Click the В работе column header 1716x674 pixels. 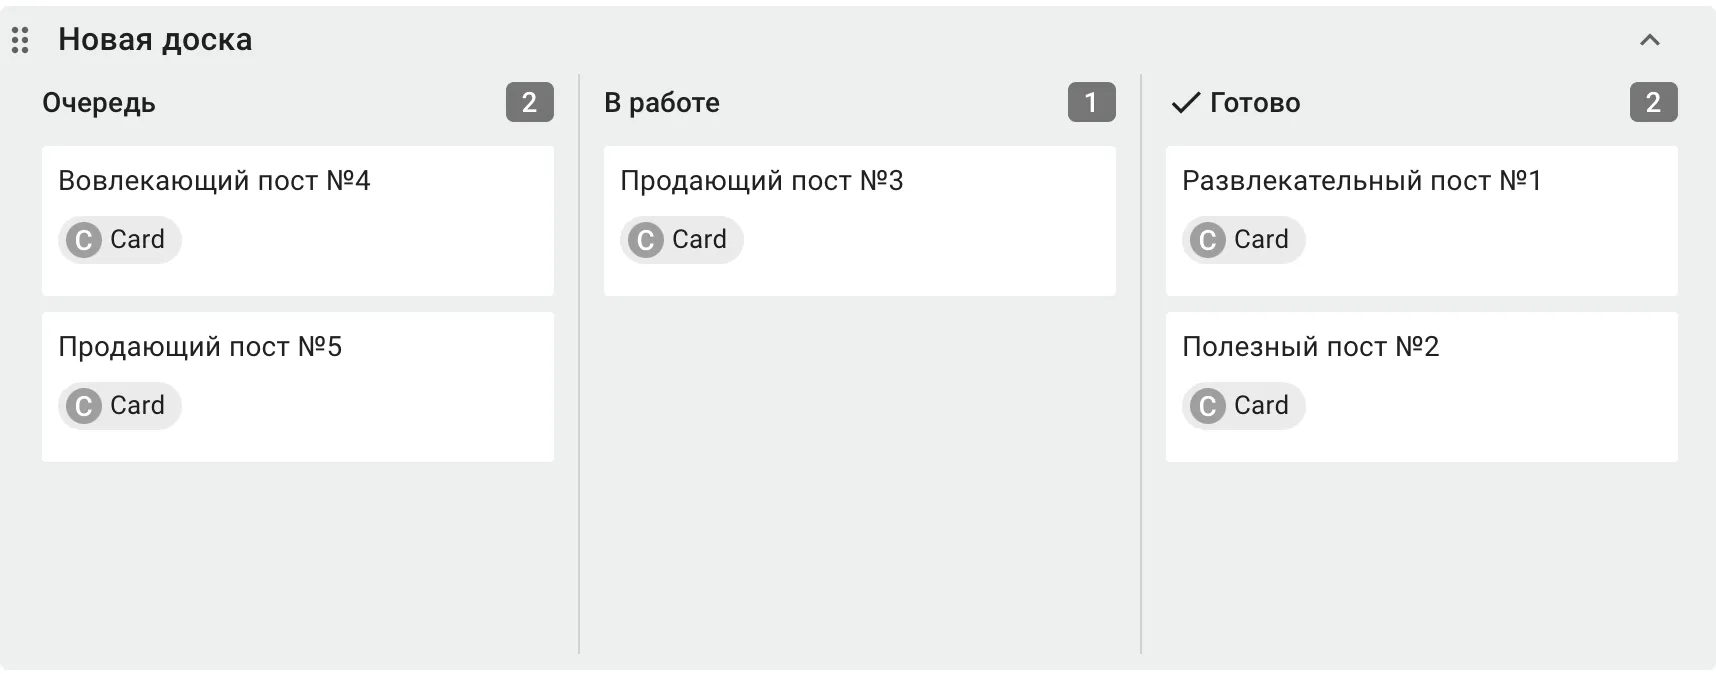click(660, 102)
